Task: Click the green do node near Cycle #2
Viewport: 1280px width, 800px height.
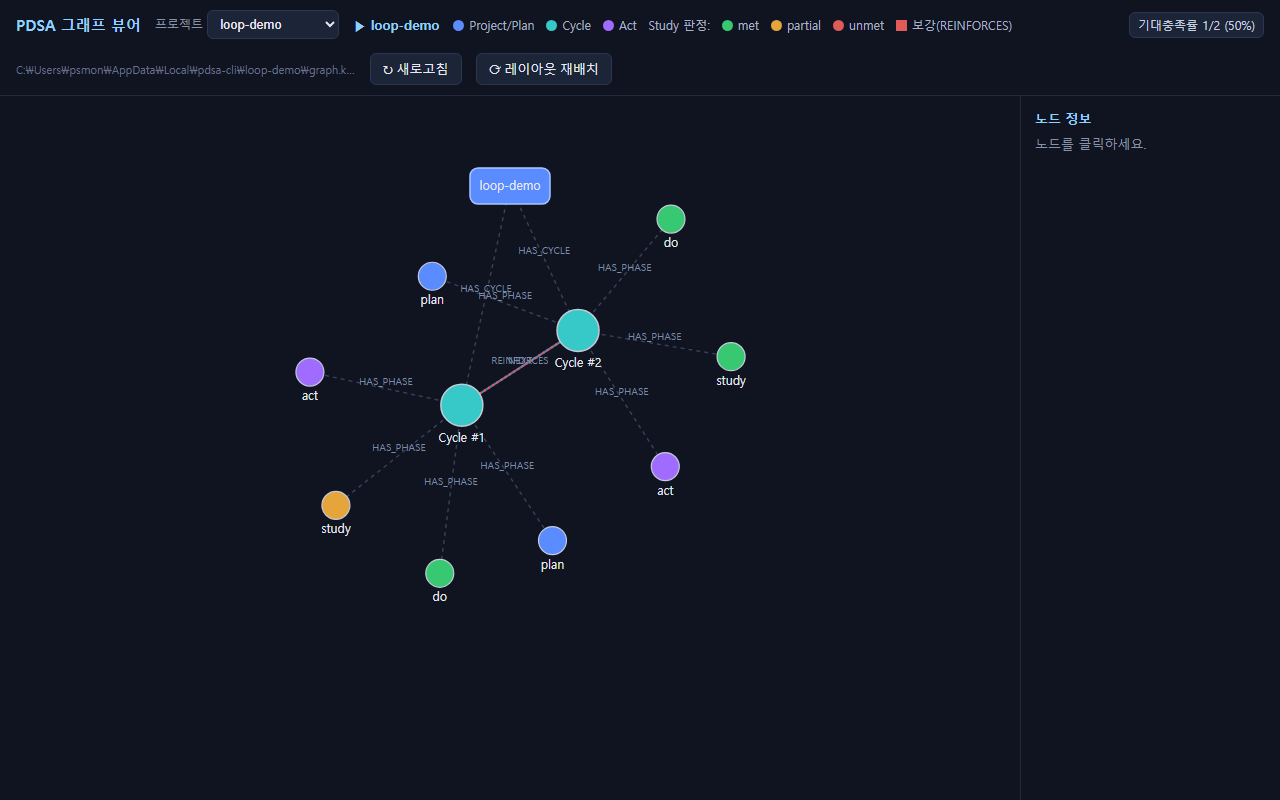Action: pos(671,219)
